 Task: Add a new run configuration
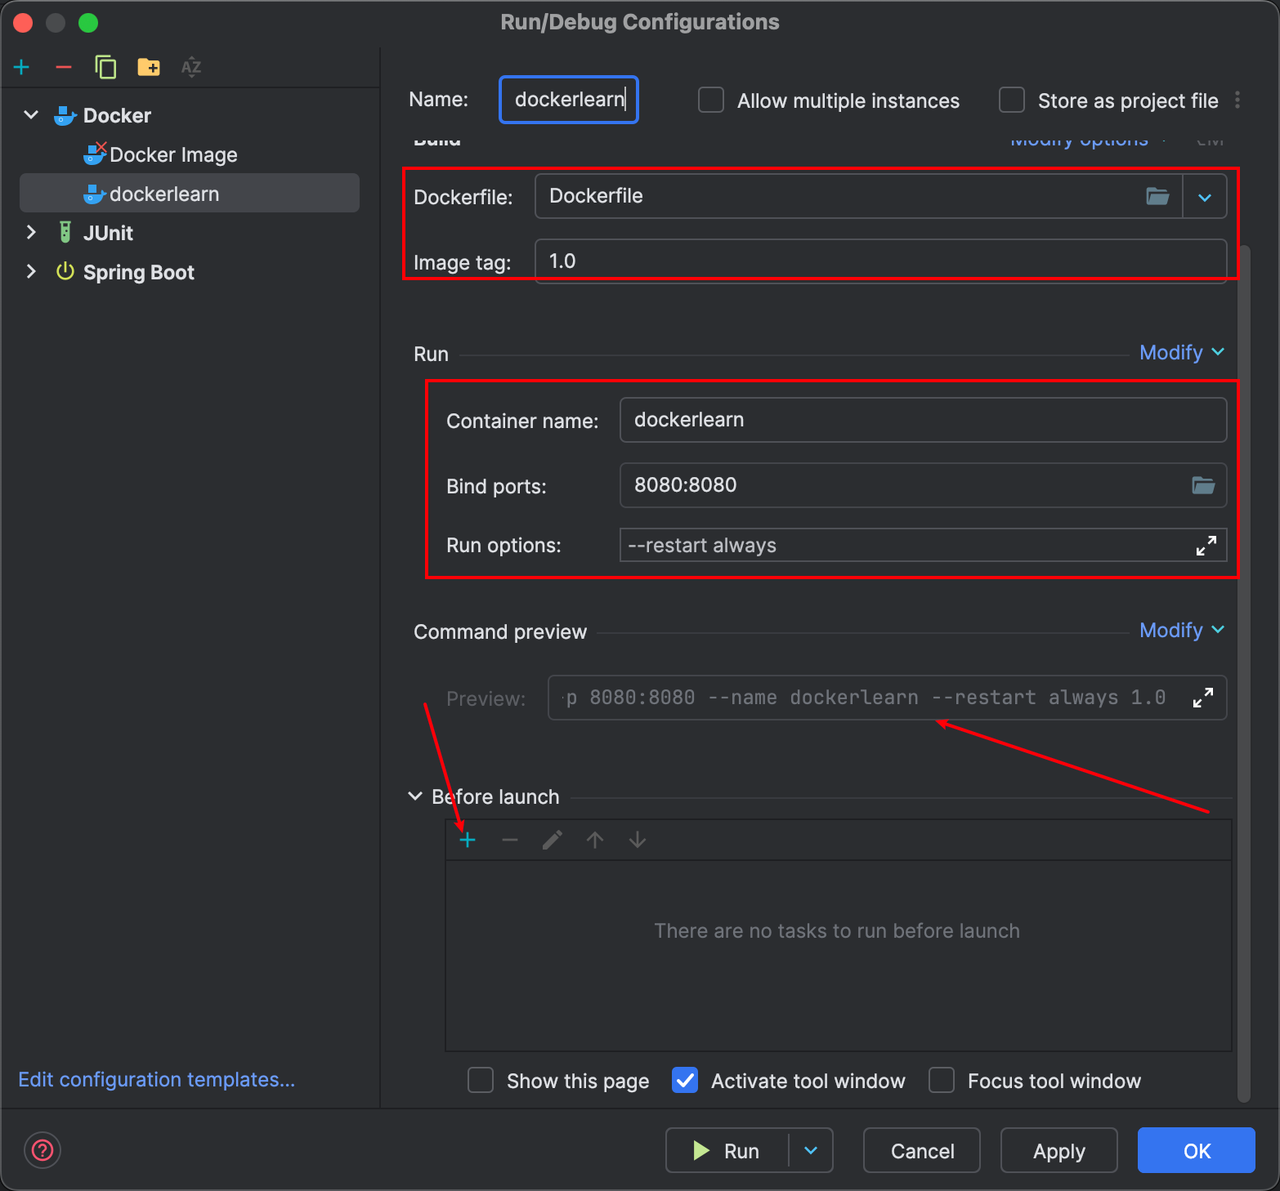click(x=22, y=67)
